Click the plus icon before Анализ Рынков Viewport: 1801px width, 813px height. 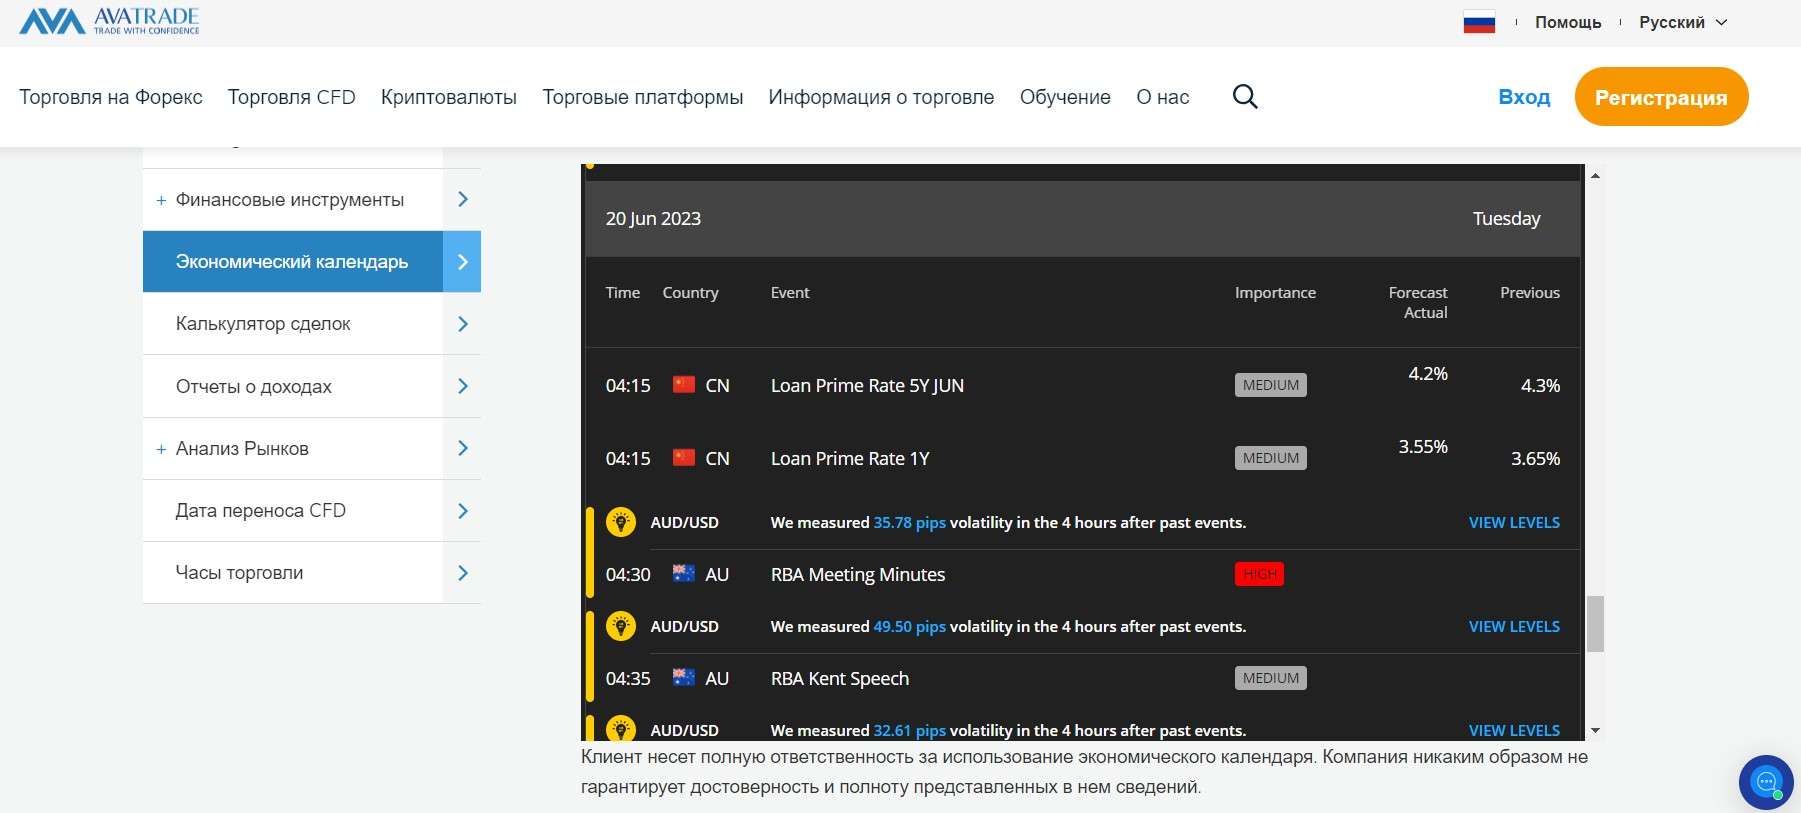click(x=161, y=449)
